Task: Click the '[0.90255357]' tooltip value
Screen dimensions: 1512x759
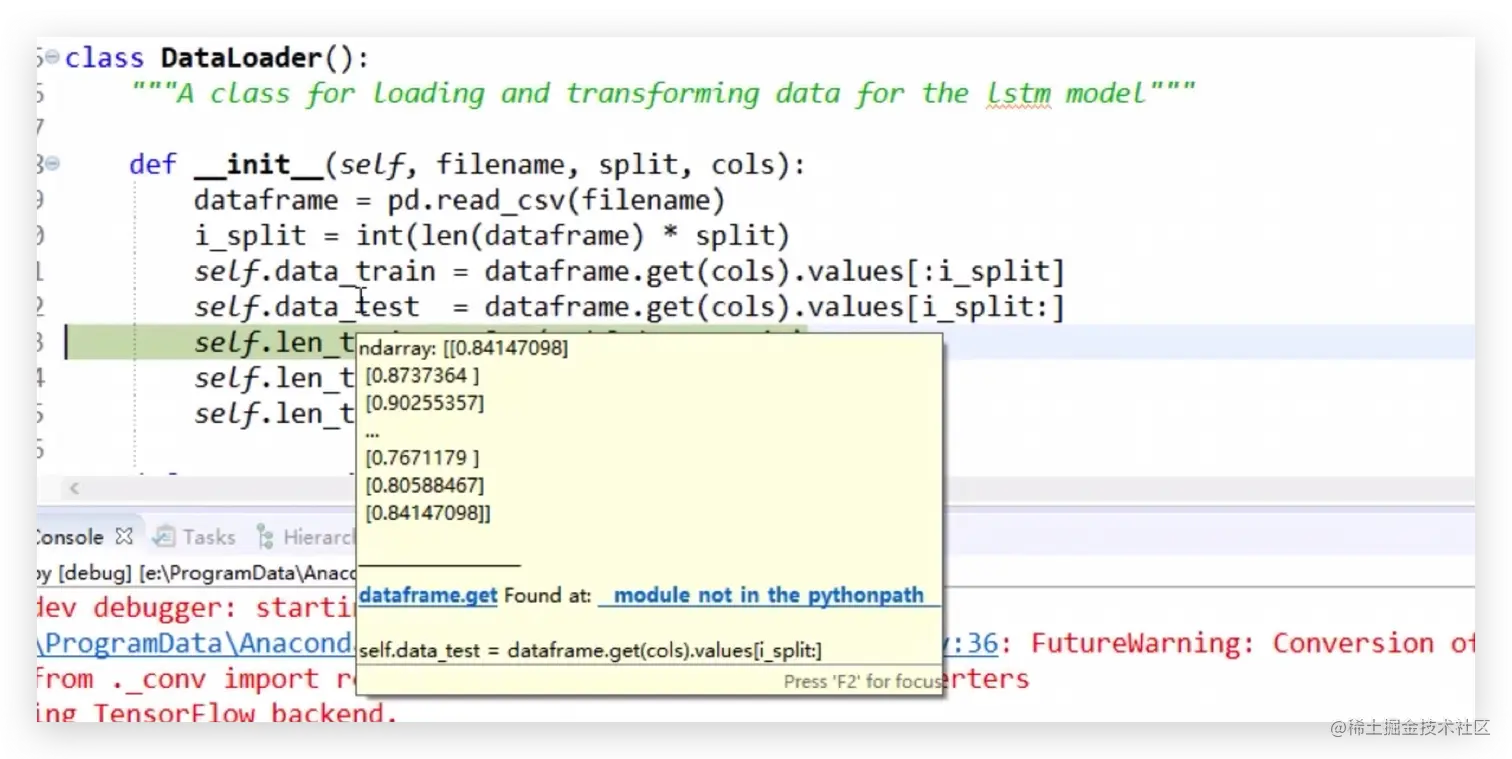Action: pos(424,403)
